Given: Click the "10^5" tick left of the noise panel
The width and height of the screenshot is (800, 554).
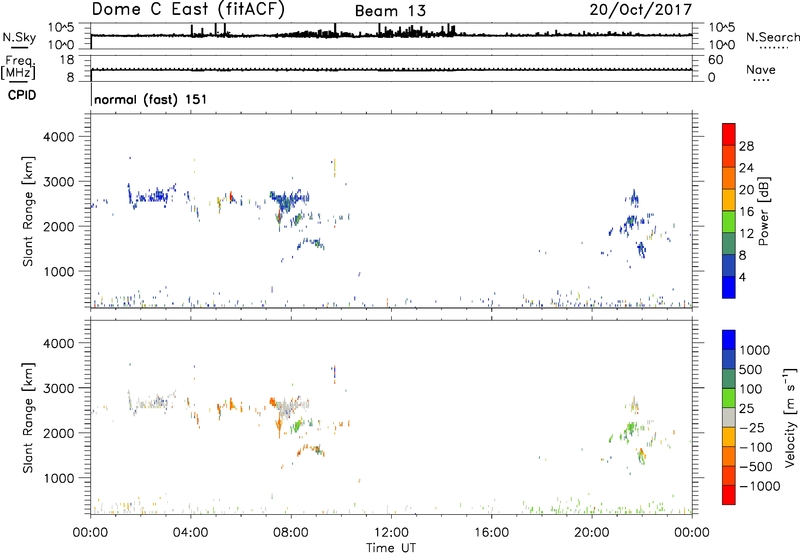Looking at the screenshot, I should pyautogui.click(x=61, y=28).
